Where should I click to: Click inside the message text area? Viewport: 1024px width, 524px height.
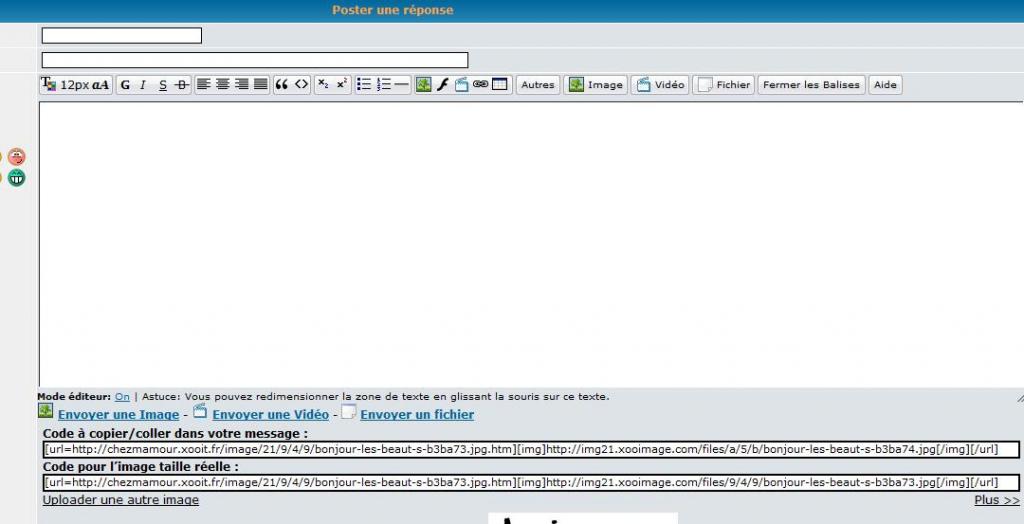coord(531,244)
